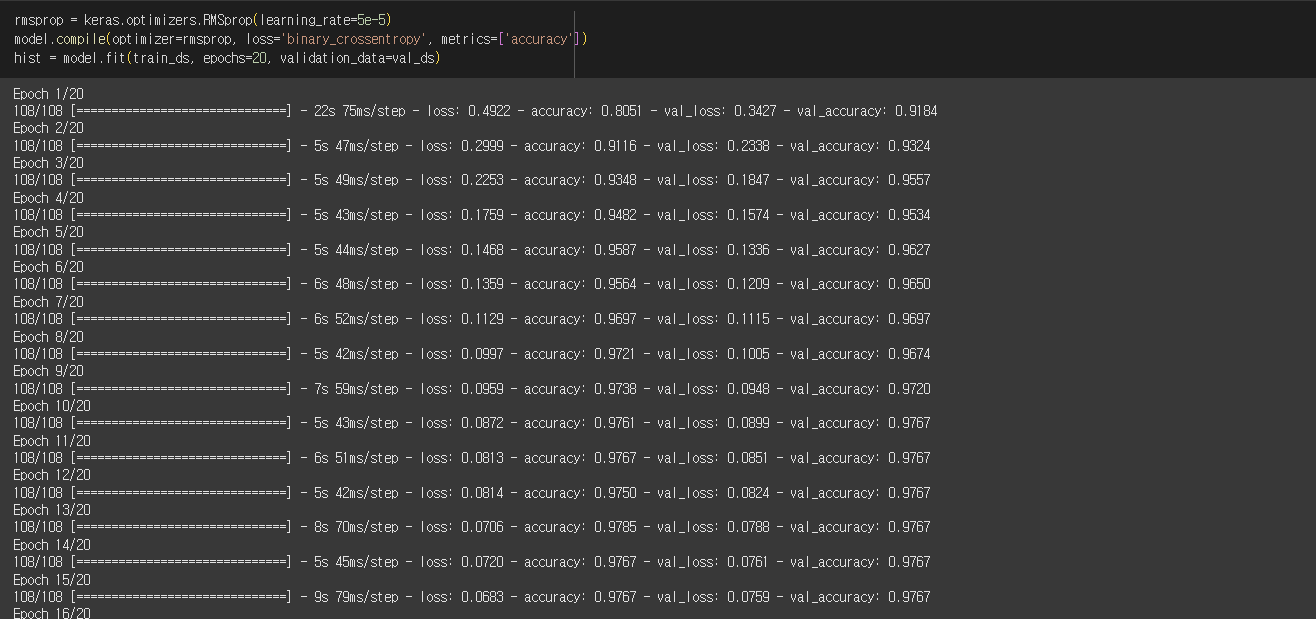Click the loss: 0.1359 result row

click(472, 284)
